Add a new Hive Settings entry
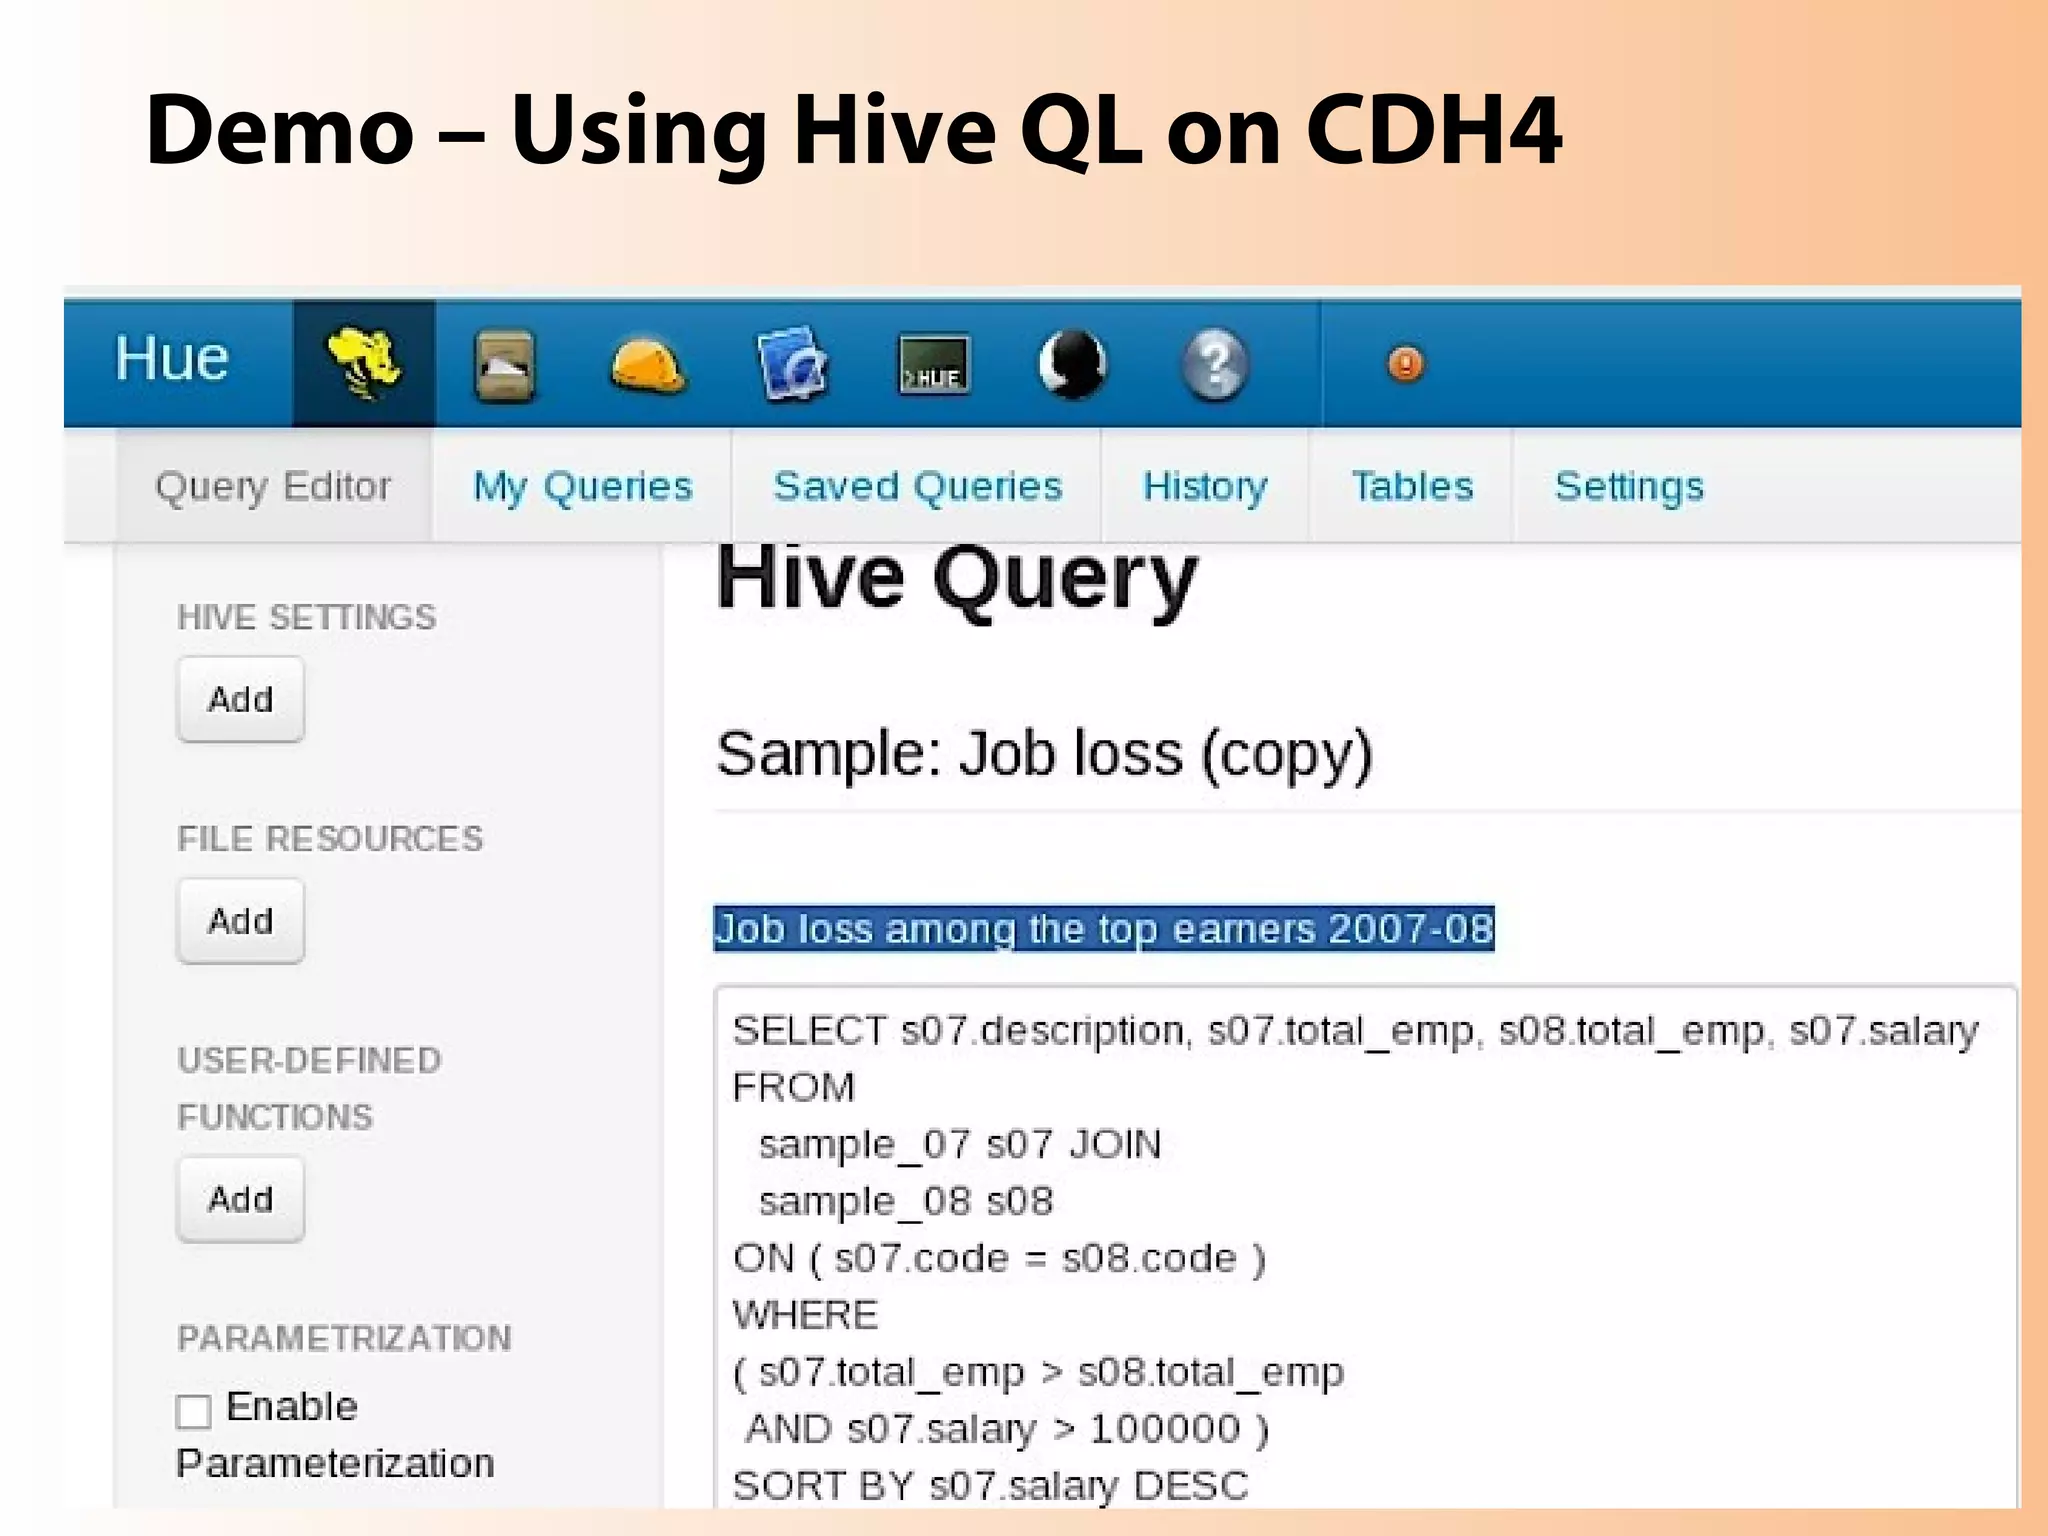The image size is (2048, 1536). (x=240, y=699)
